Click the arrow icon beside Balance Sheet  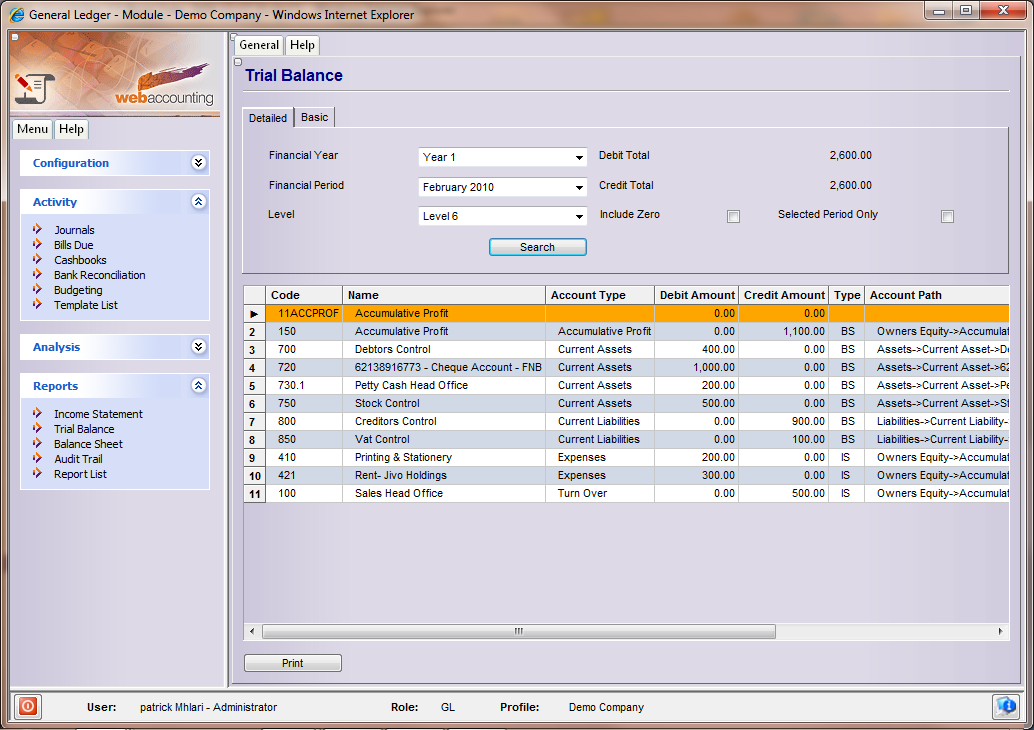(x=38, y=444)
